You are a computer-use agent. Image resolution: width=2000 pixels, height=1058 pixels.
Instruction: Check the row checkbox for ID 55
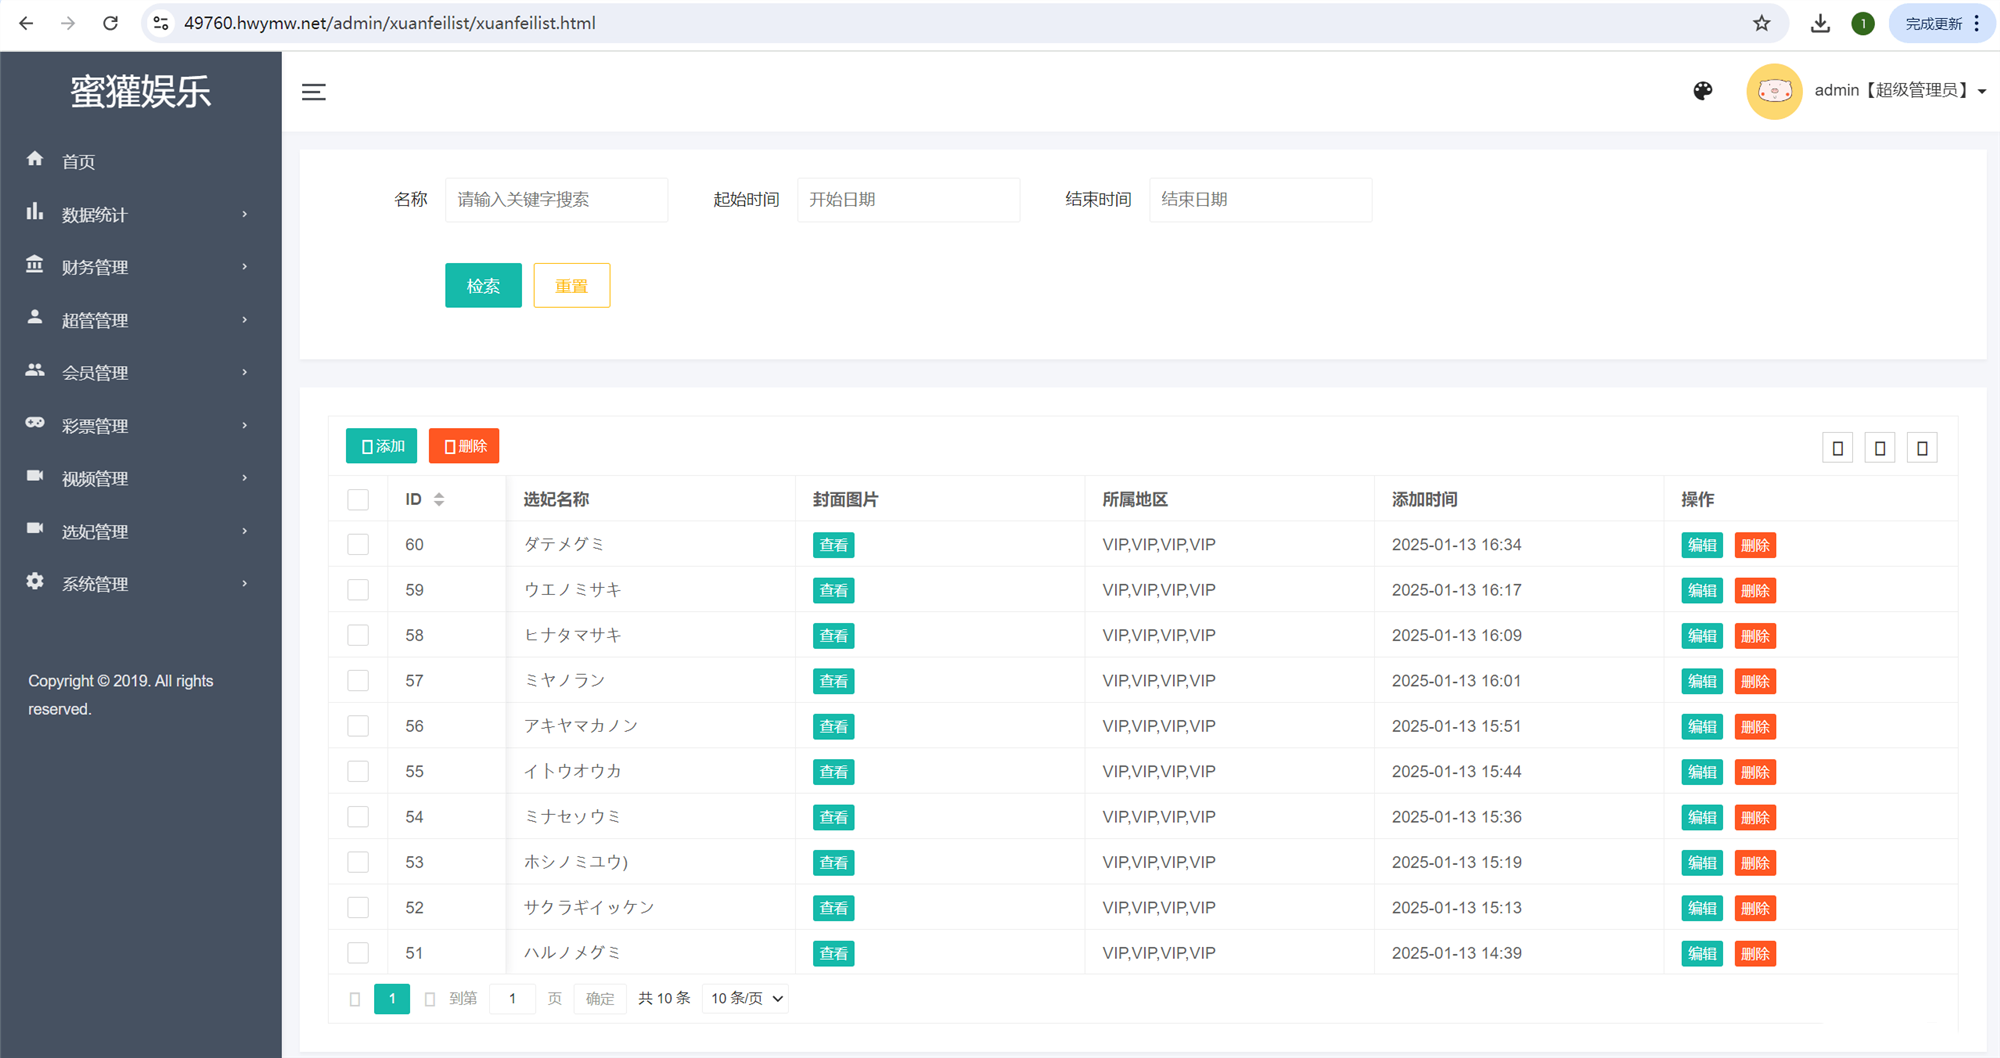pyautogui.click(x=358, y=771)
